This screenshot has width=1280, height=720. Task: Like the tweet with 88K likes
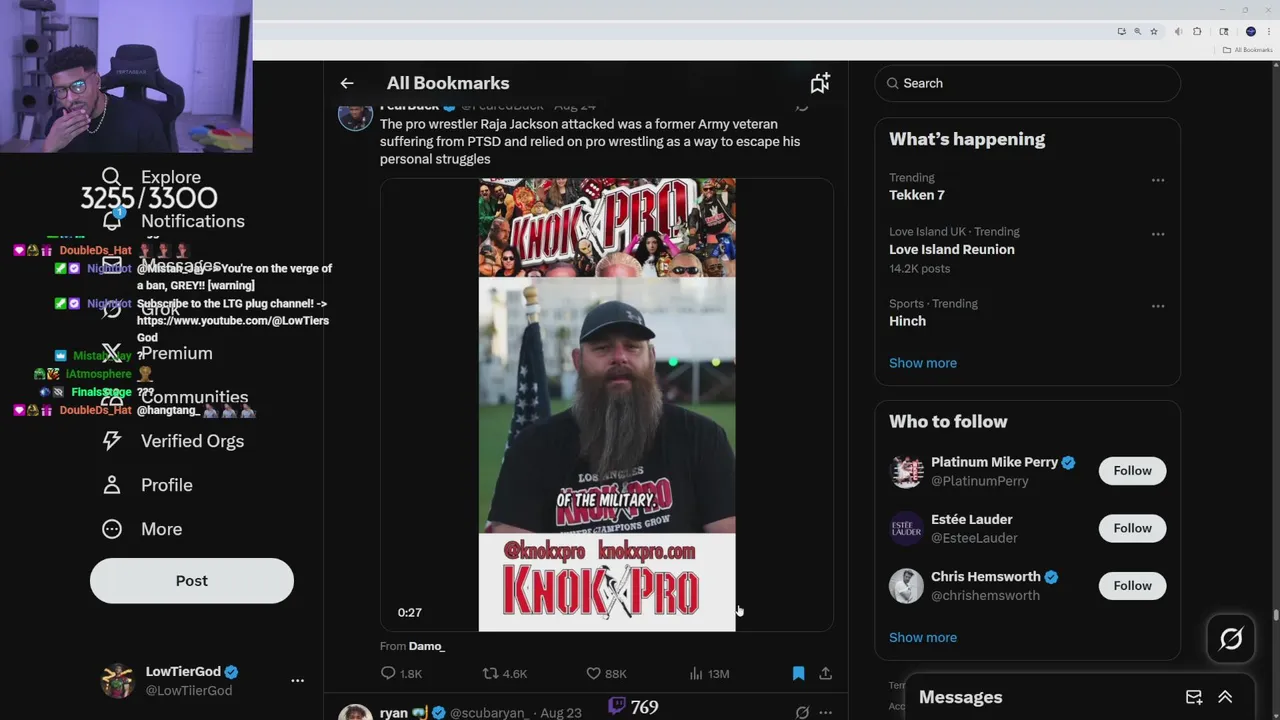point(606,674)
